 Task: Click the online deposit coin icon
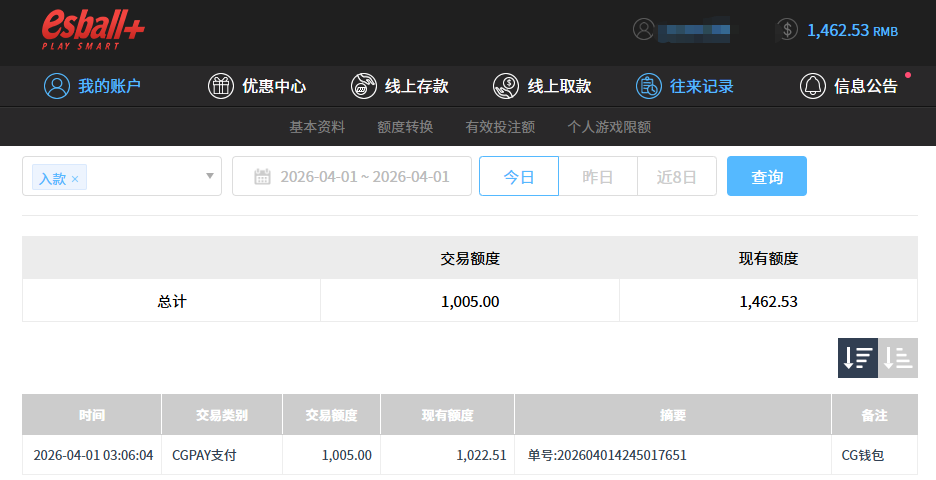tap(363, 86)
